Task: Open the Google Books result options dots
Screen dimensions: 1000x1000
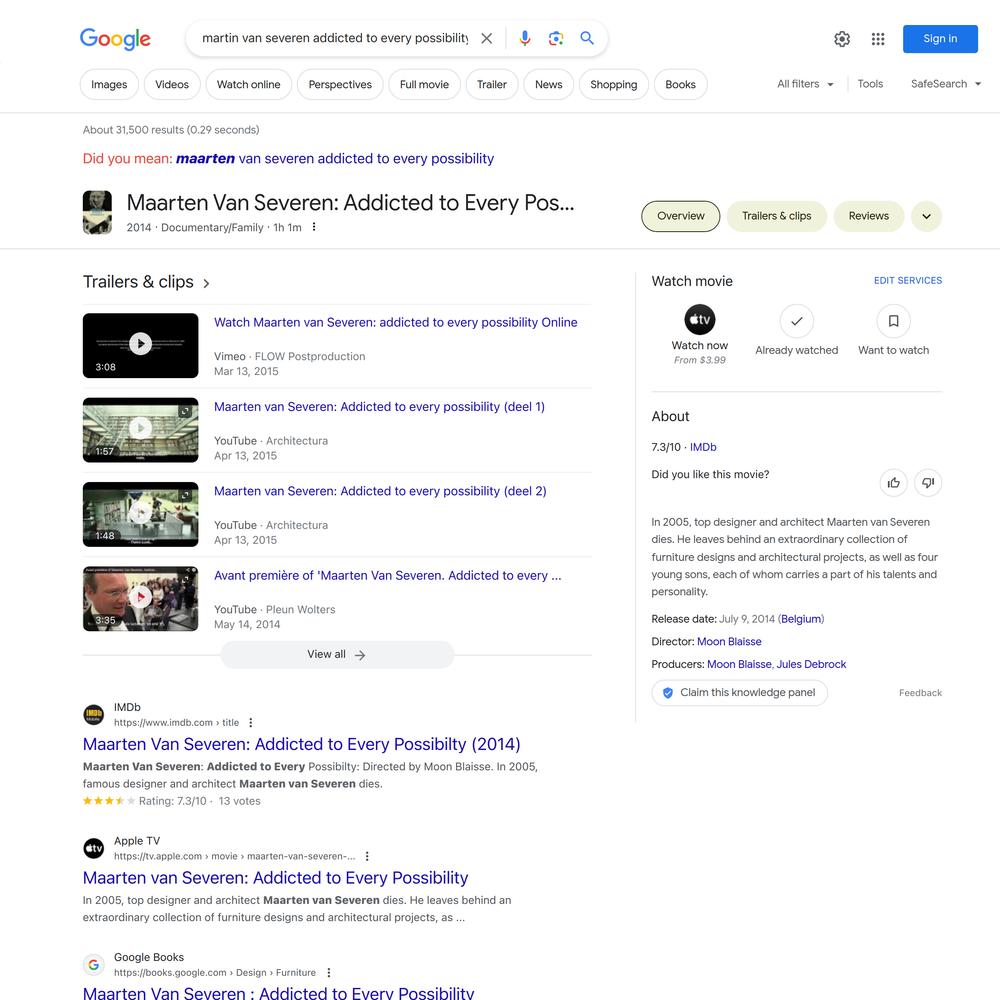Action: (x=329, y=973)
